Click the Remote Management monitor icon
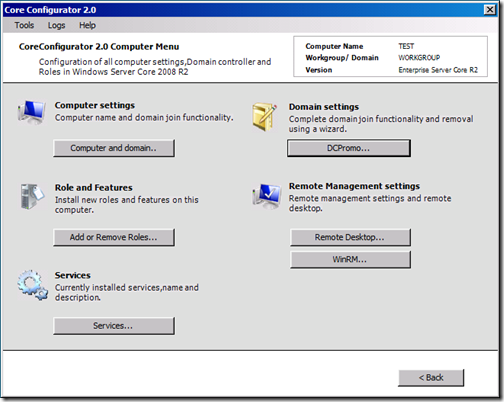Image resolution: width=504 pixels, height=402 pixels. (266, 196)
